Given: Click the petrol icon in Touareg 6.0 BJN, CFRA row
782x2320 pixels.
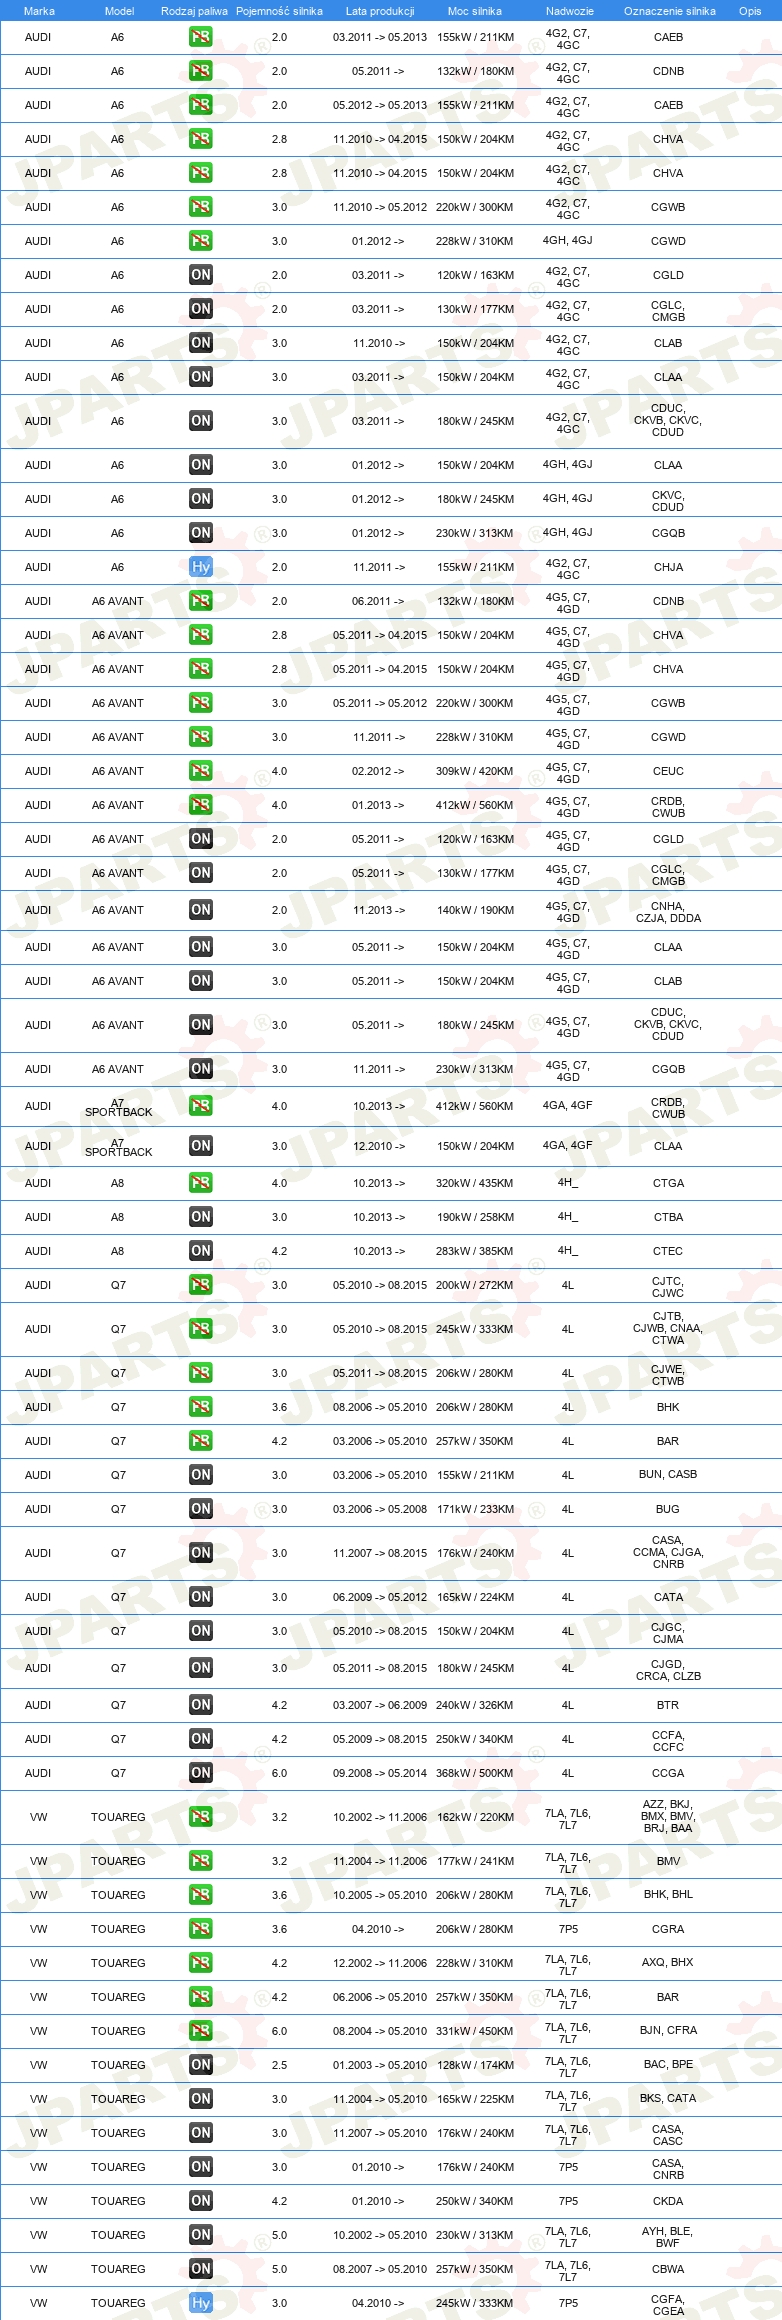Looking at the screenshot, I should point(201,2031).
